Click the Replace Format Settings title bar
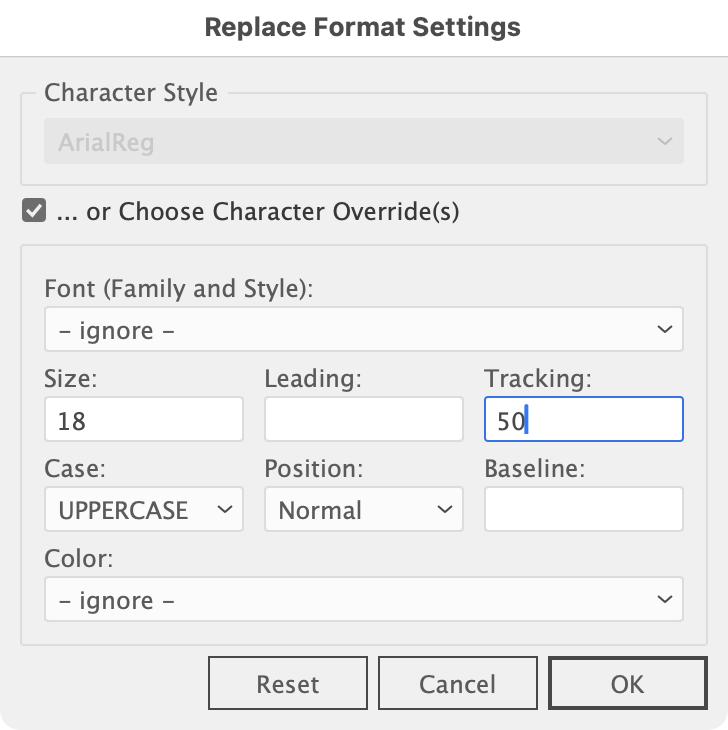 363,26
